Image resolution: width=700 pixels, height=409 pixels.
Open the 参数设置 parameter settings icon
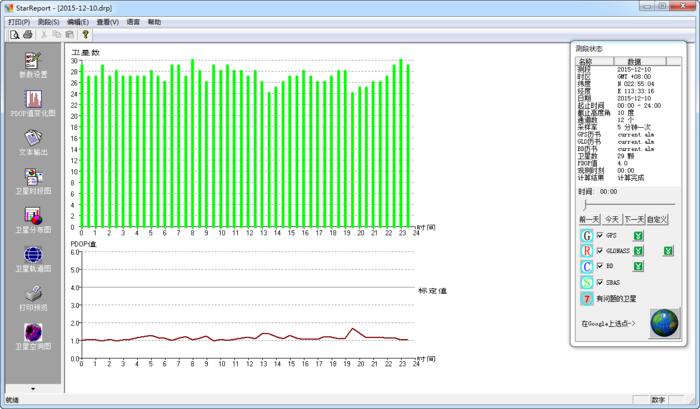pyautogui.click(x=32, y=62)
